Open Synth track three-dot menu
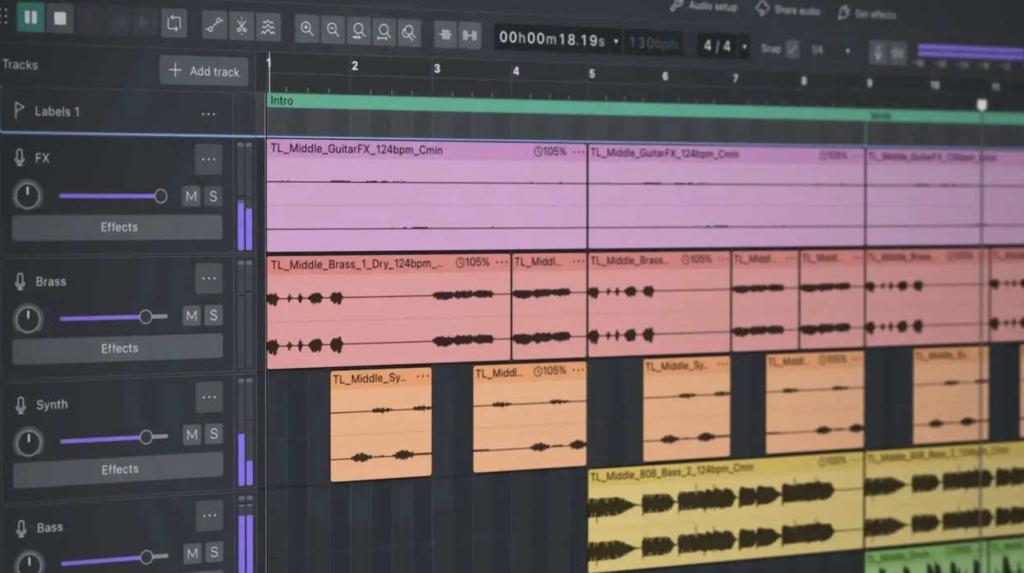Viewport: 1024px width, 573px height. 209,397
